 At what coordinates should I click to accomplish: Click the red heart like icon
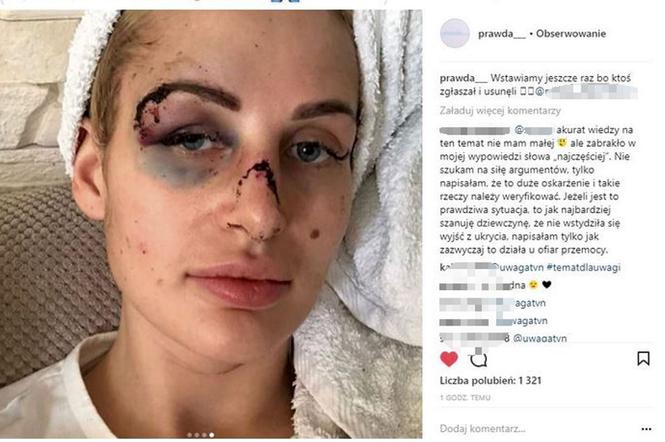449,359
